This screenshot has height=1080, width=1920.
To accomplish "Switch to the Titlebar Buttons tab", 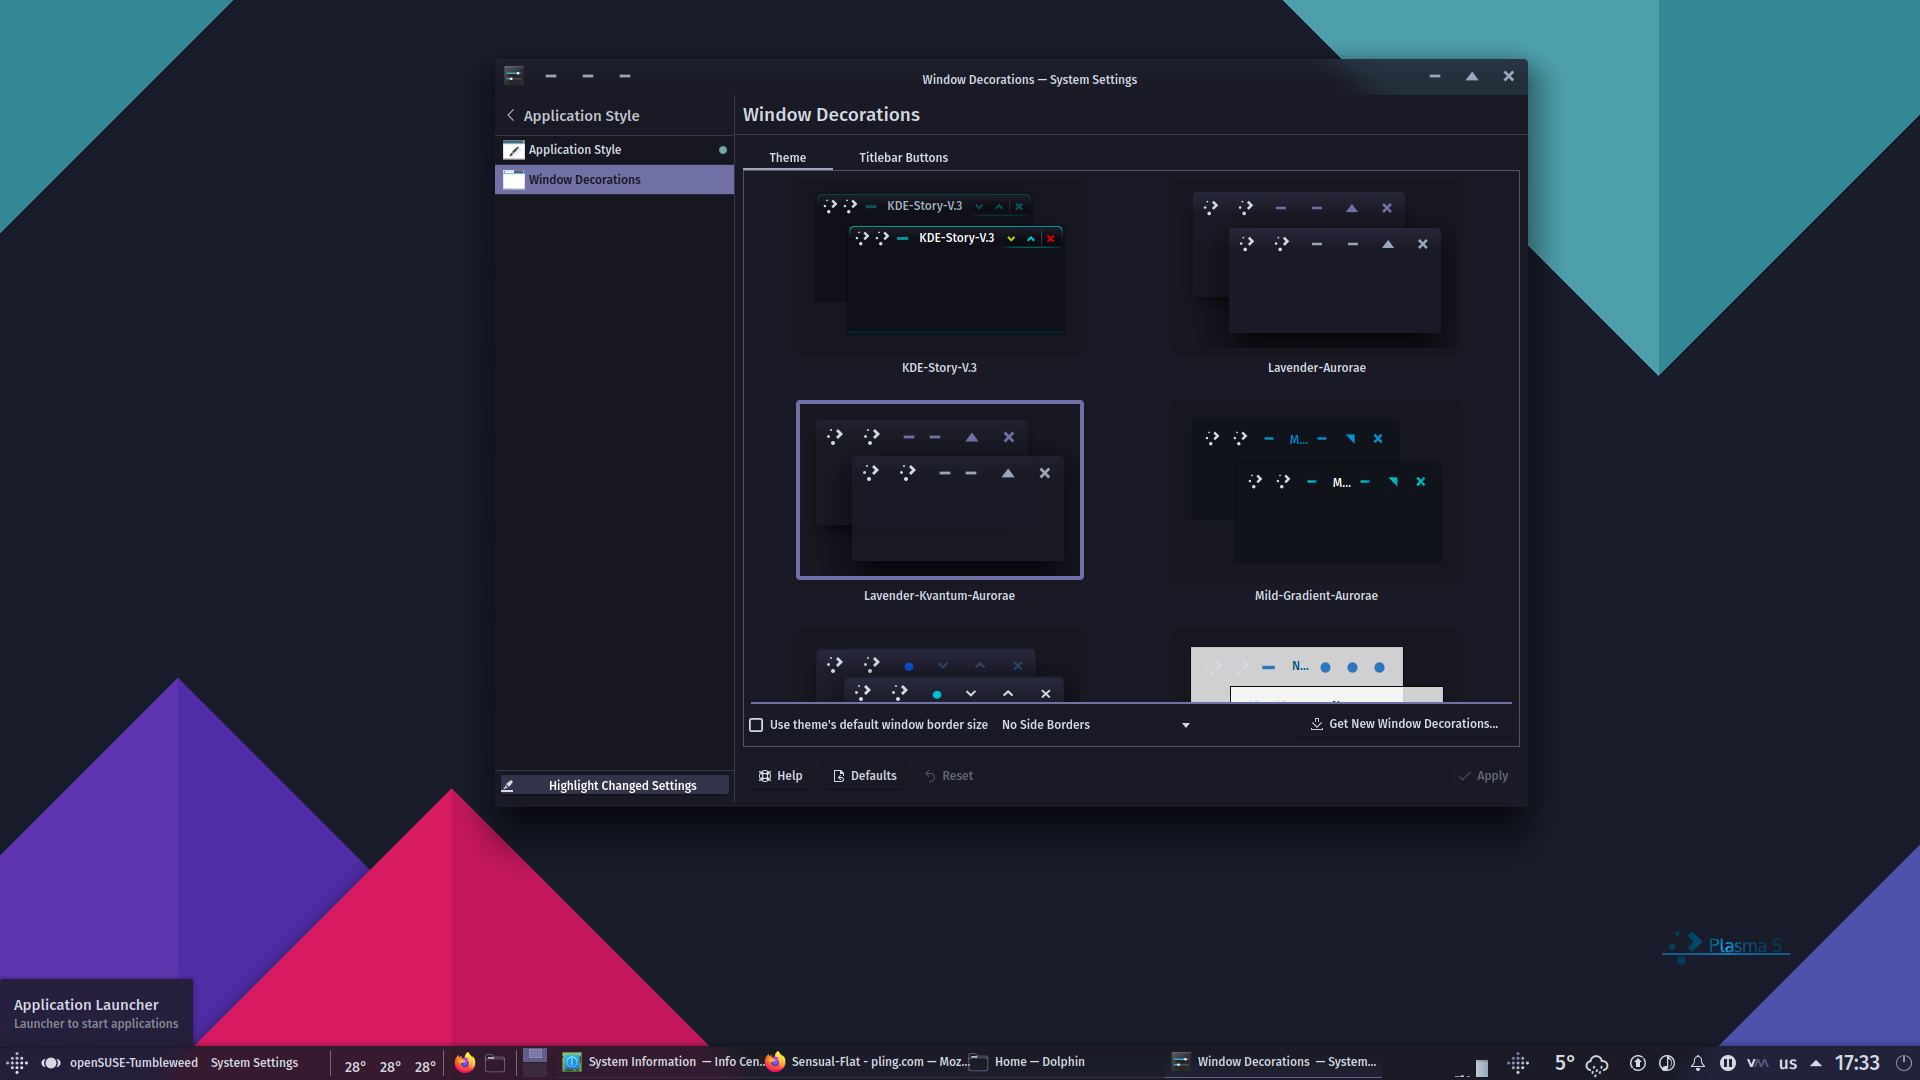I will coord(903,158).
